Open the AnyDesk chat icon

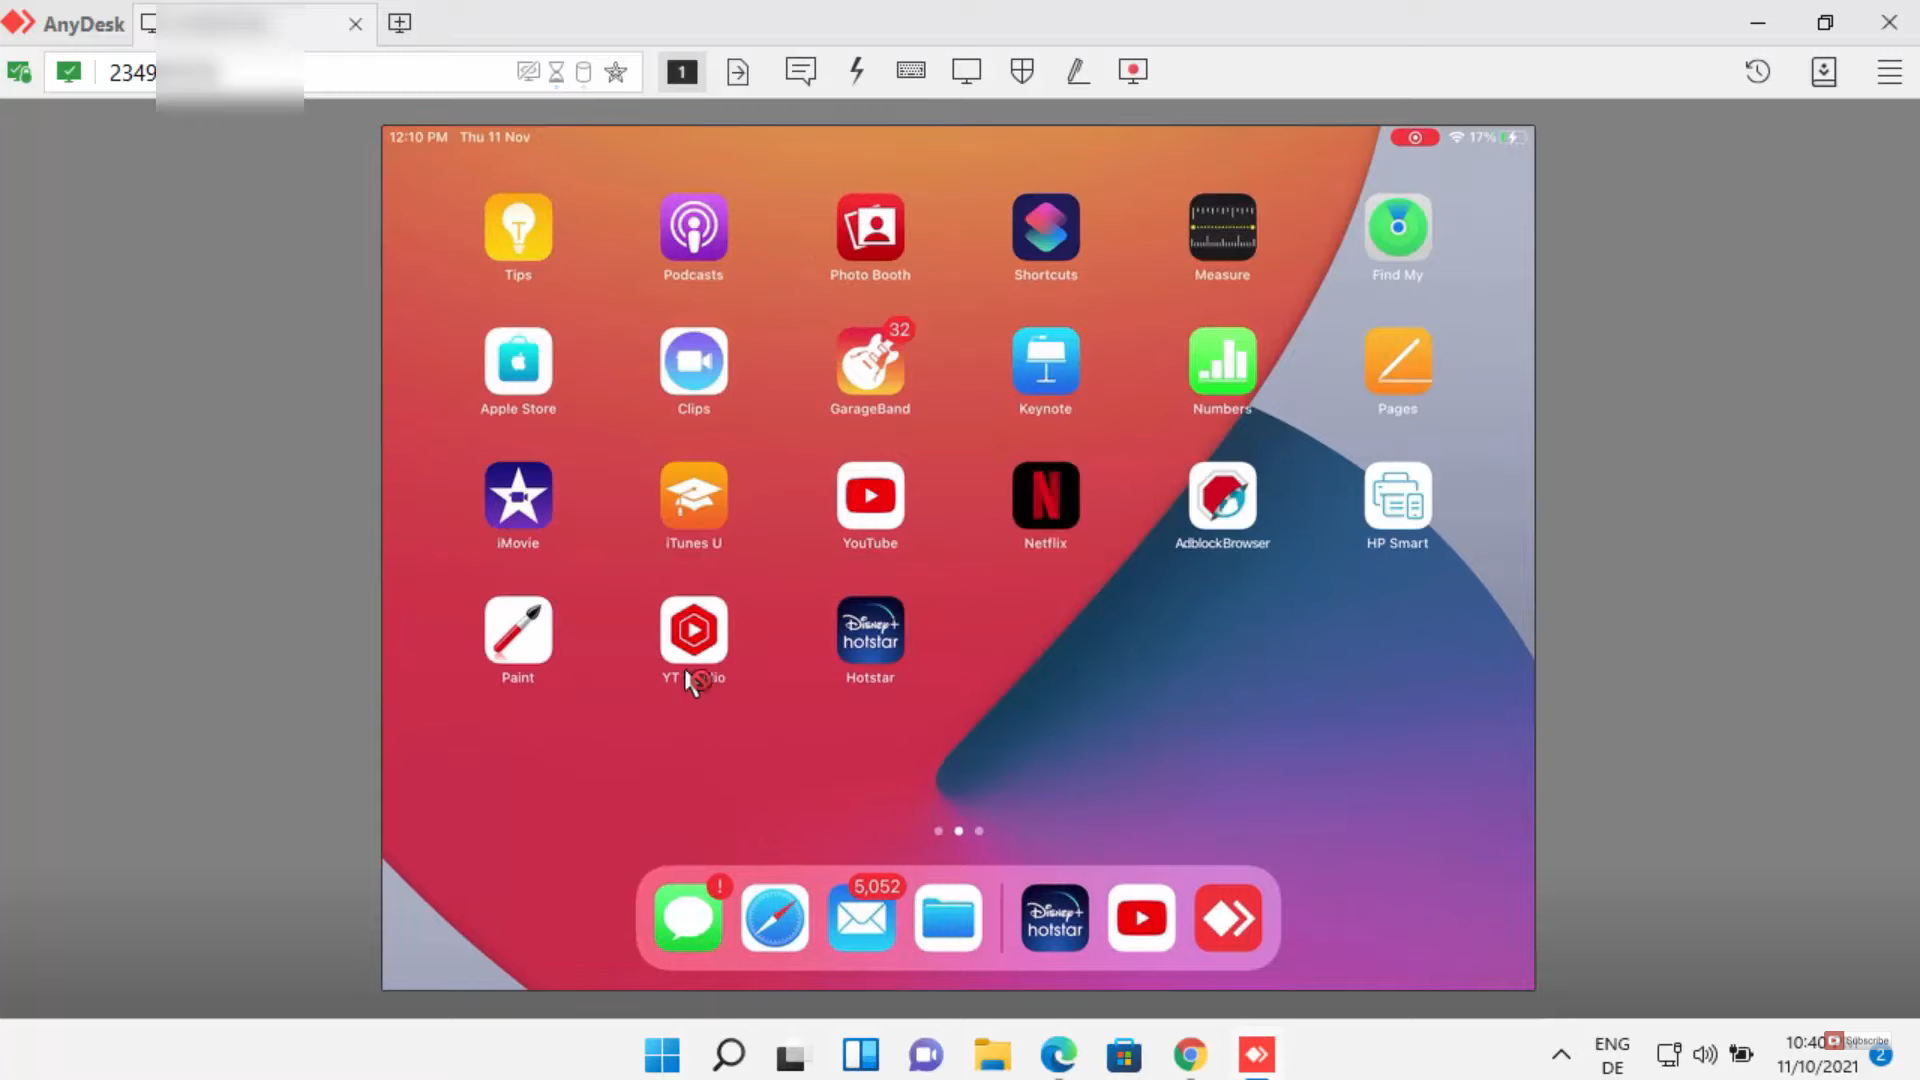click(x=800, y=71)
